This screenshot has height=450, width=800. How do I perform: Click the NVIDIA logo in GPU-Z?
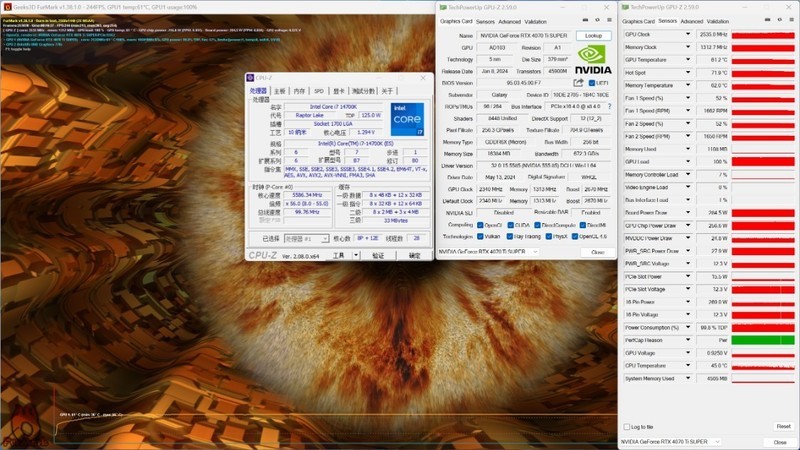593,59
